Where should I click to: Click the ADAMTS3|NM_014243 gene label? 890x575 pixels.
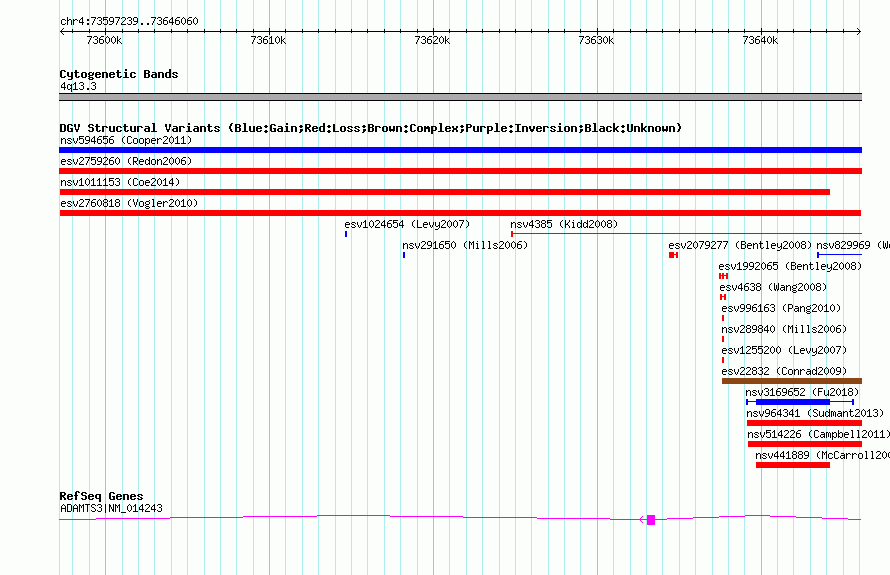coord(111,508)
